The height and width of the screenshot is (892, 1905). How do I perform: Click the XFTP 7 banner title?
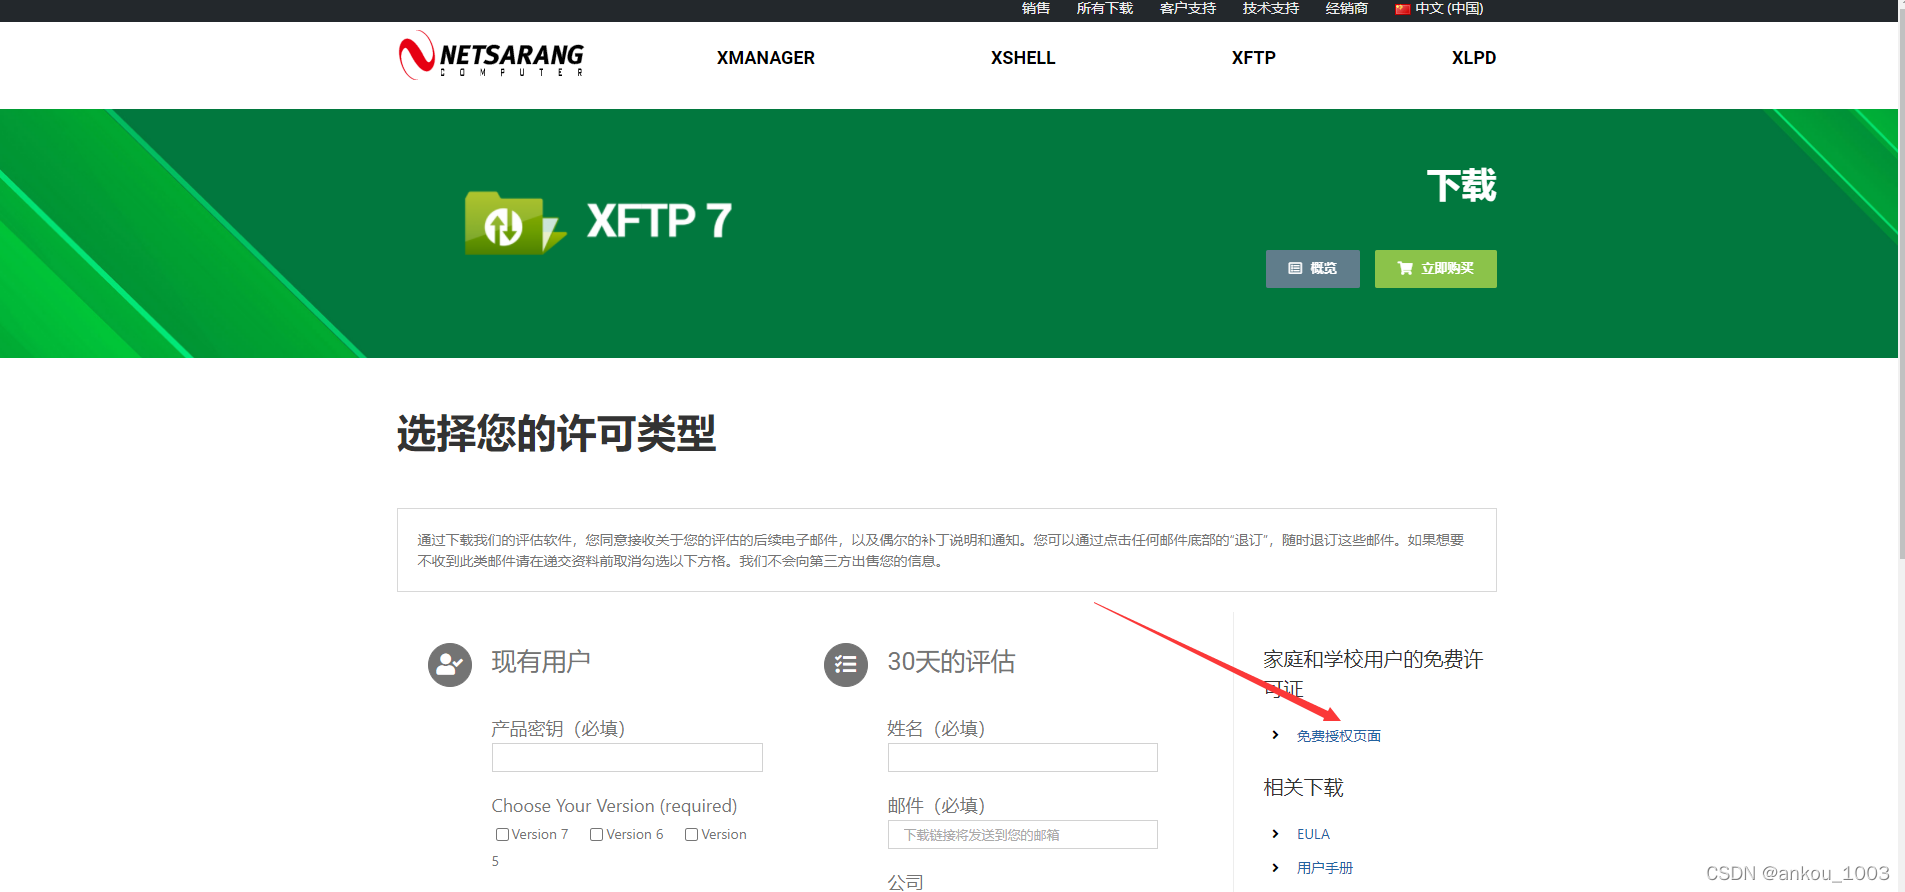659,221
